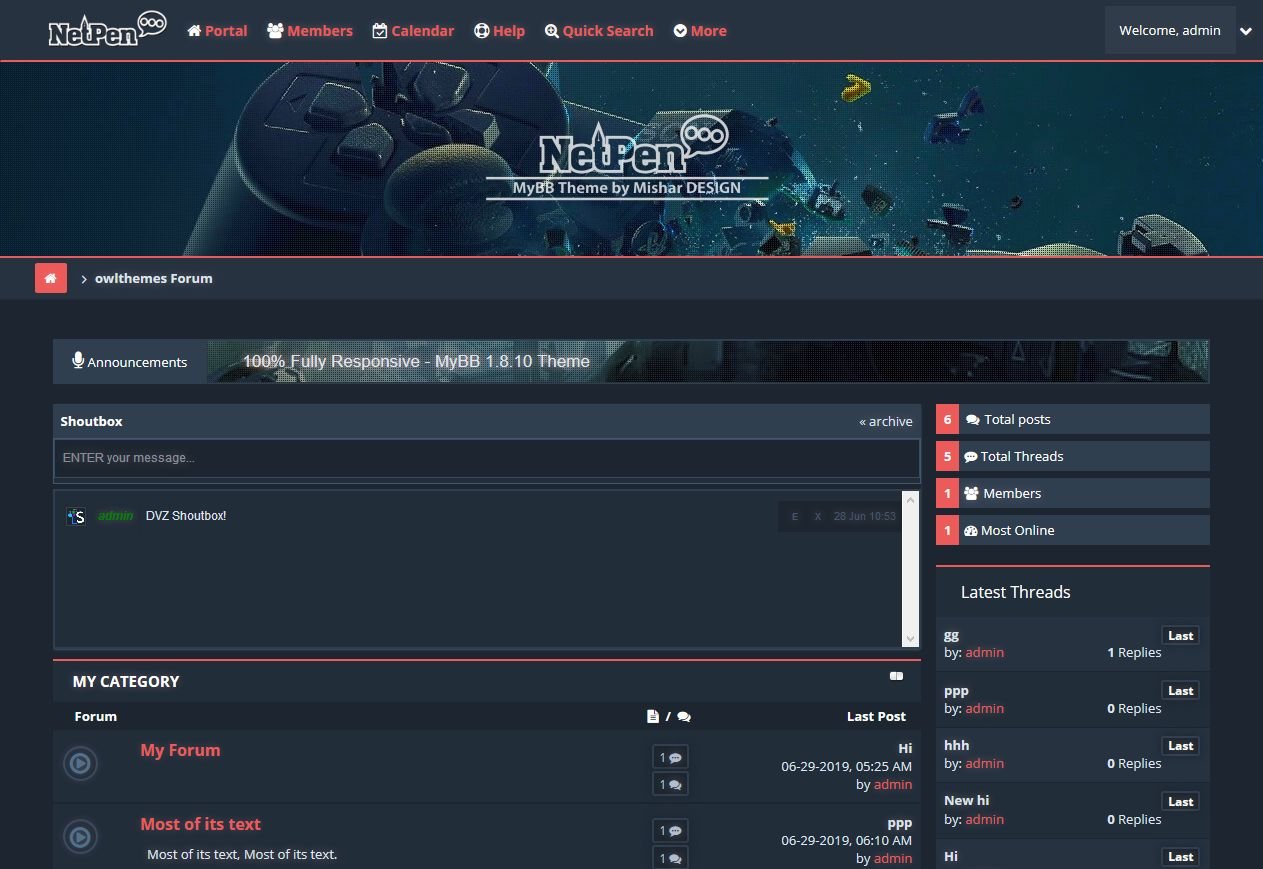The height and width of the screenshot is (869, 1263).
Task: Click the NetPen logo in the navbar
Action: 107,30
